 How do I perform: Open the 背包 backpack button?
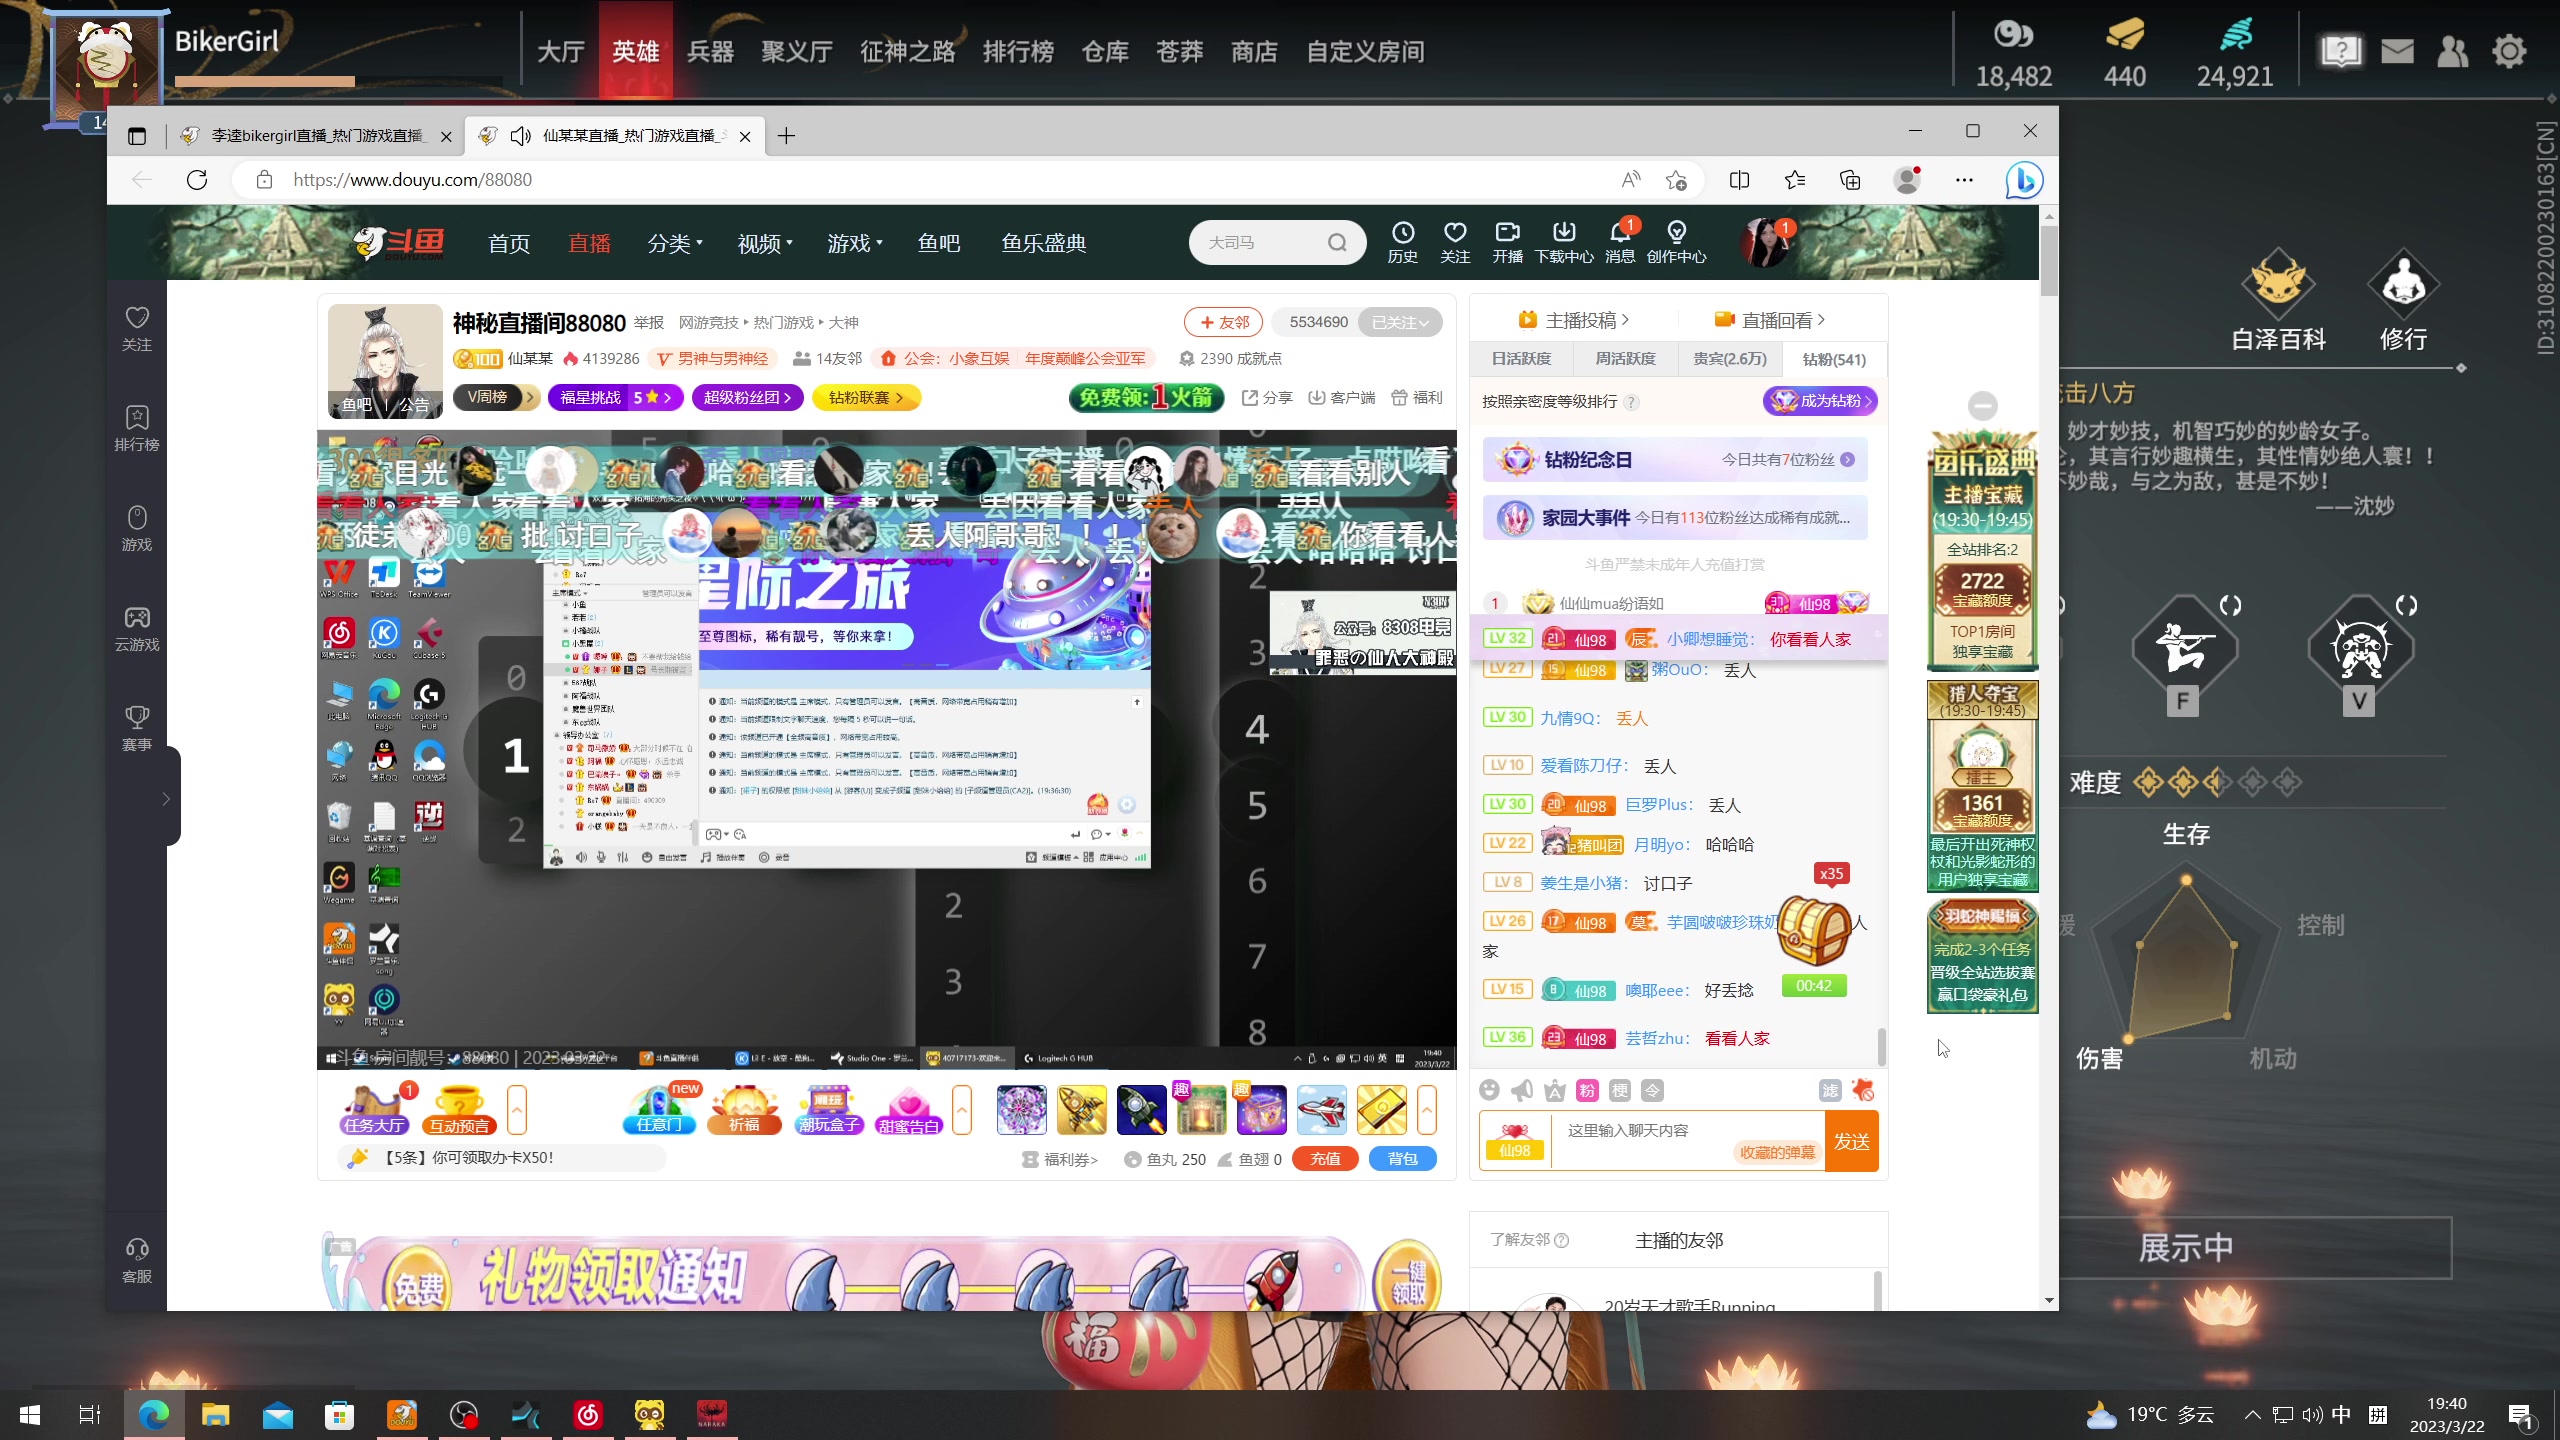tap(1403, 1159)
